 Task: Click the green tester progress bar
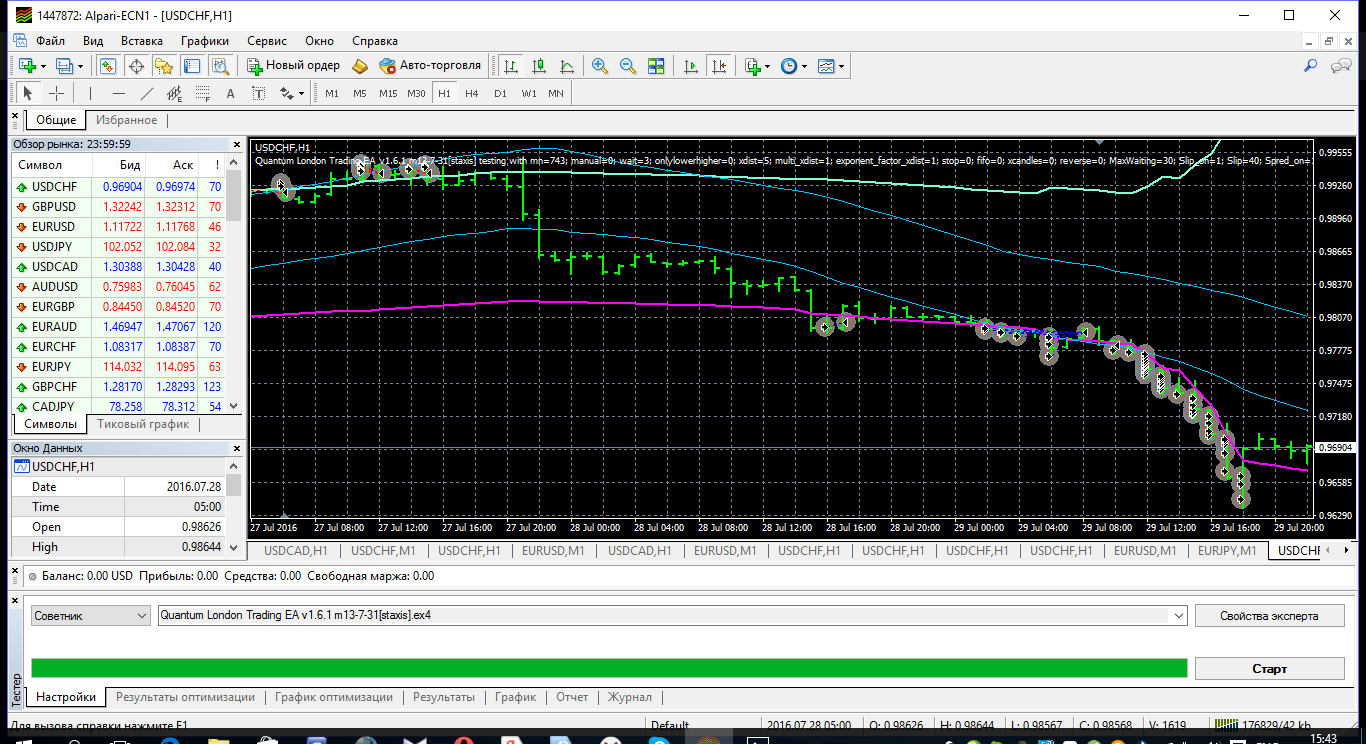coord(609,668)
